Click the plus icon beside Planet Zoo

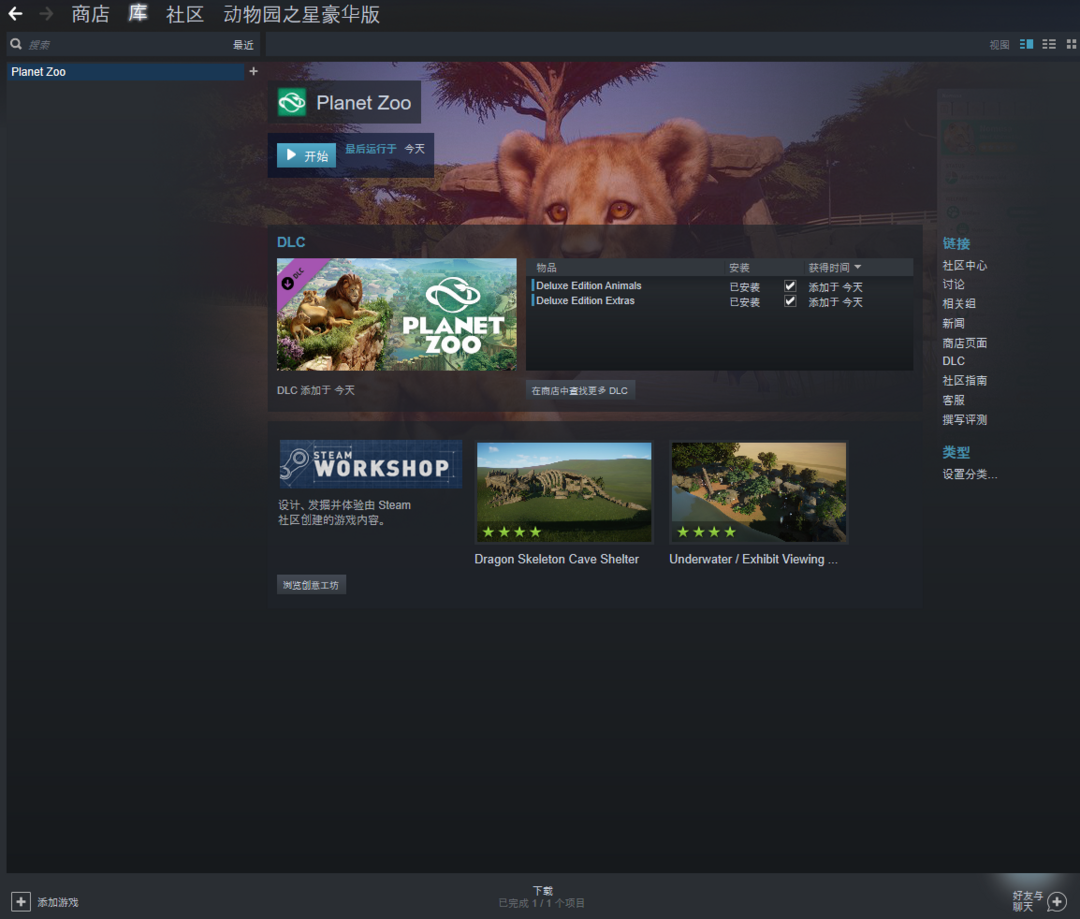click(253, 72)
